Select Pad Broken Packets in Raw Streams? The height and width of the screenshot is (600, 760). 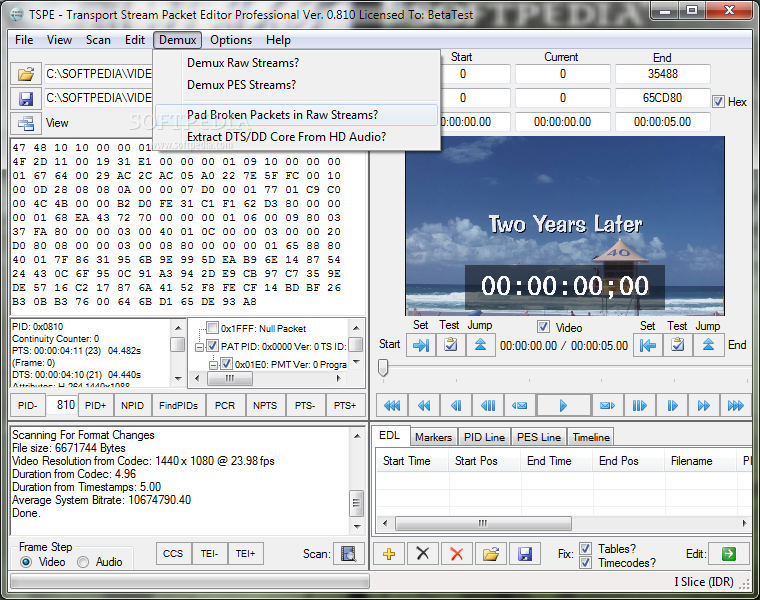pyautogui.click(x=296, y=115)
